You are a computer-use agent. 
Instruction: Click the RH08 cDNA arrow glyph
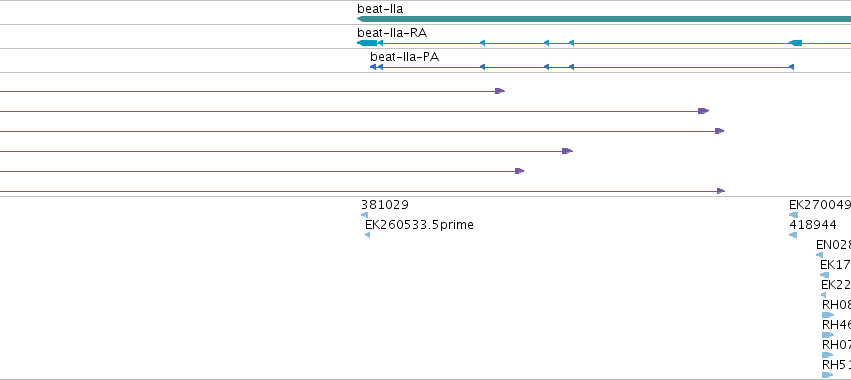point(828,315)
